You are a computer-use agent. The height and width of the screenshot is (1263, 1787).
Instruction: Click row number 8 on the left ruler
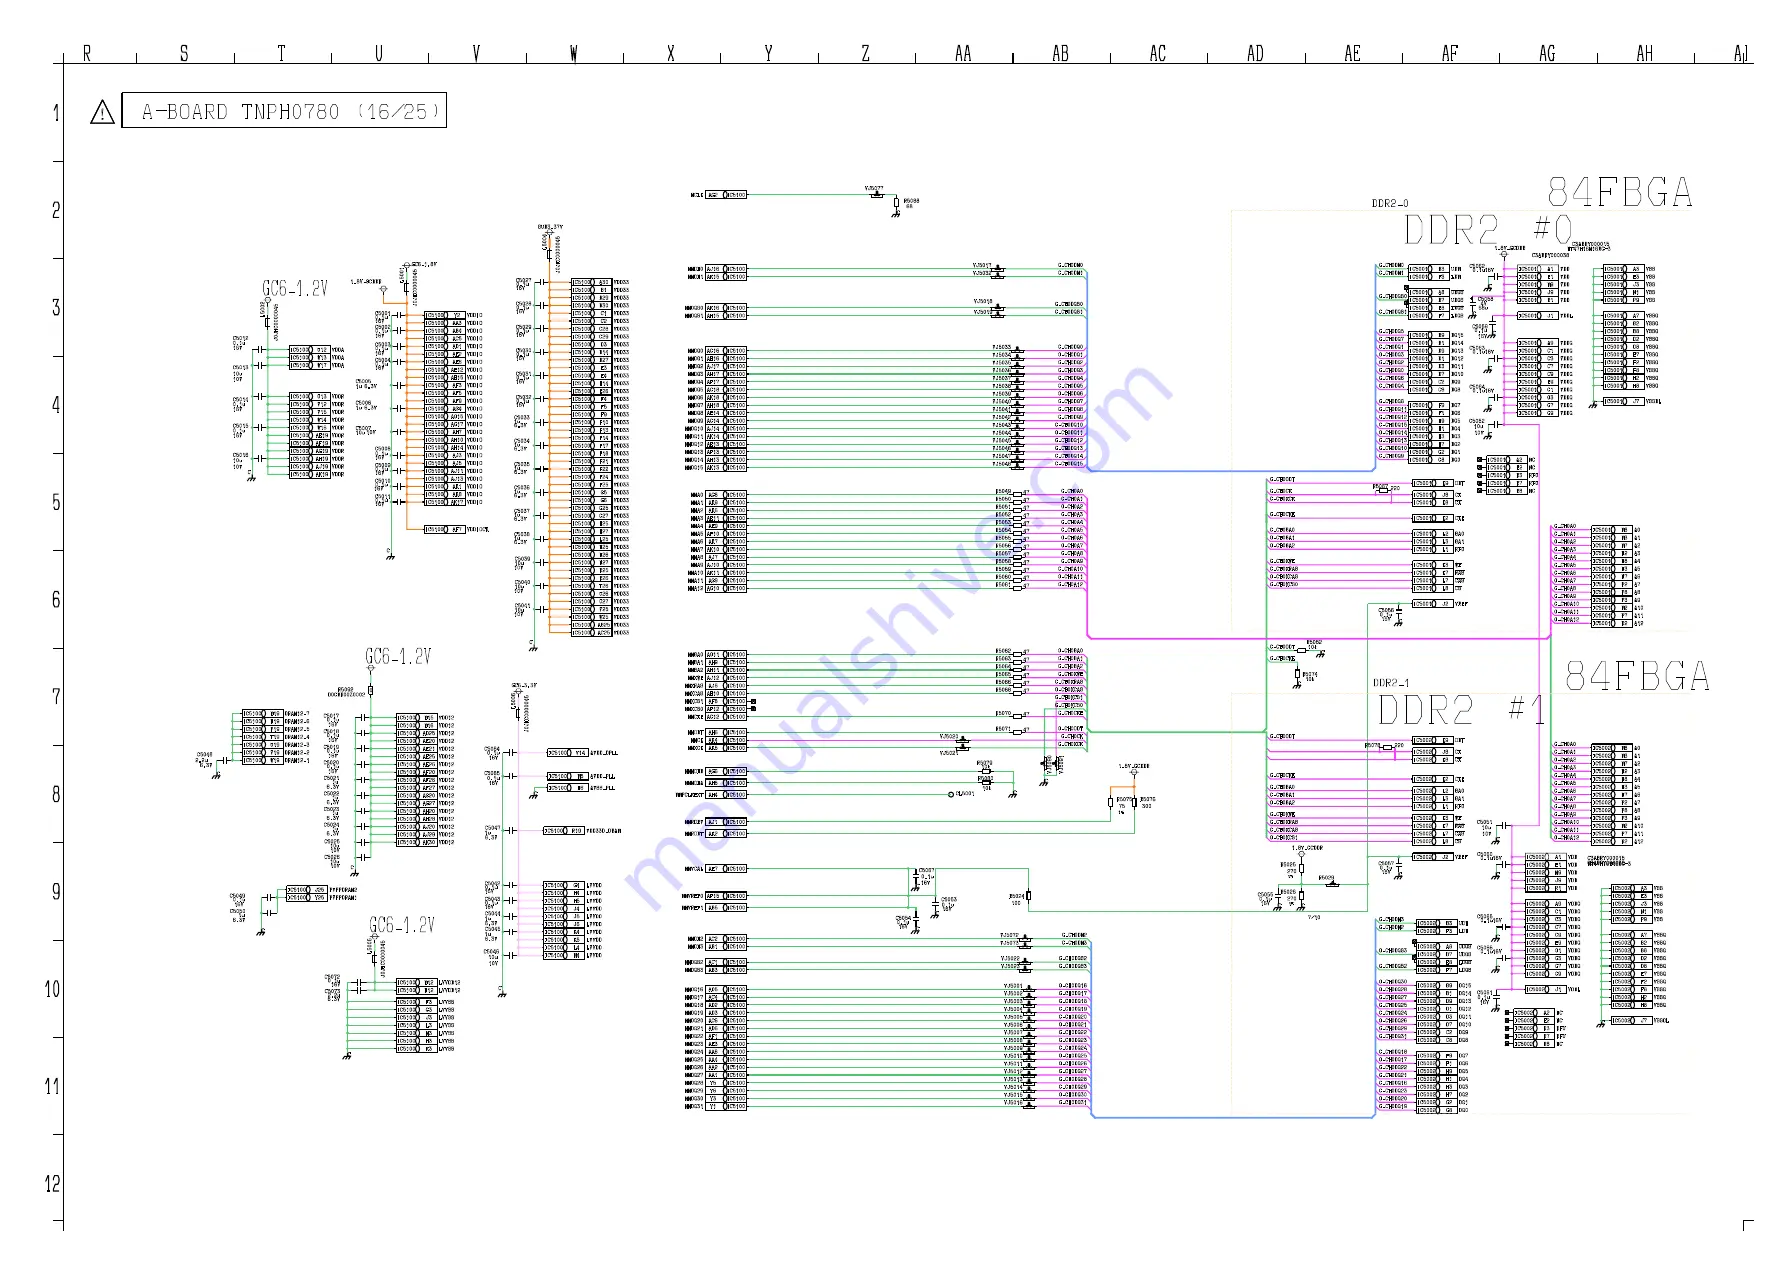click(x=56, y=794)
